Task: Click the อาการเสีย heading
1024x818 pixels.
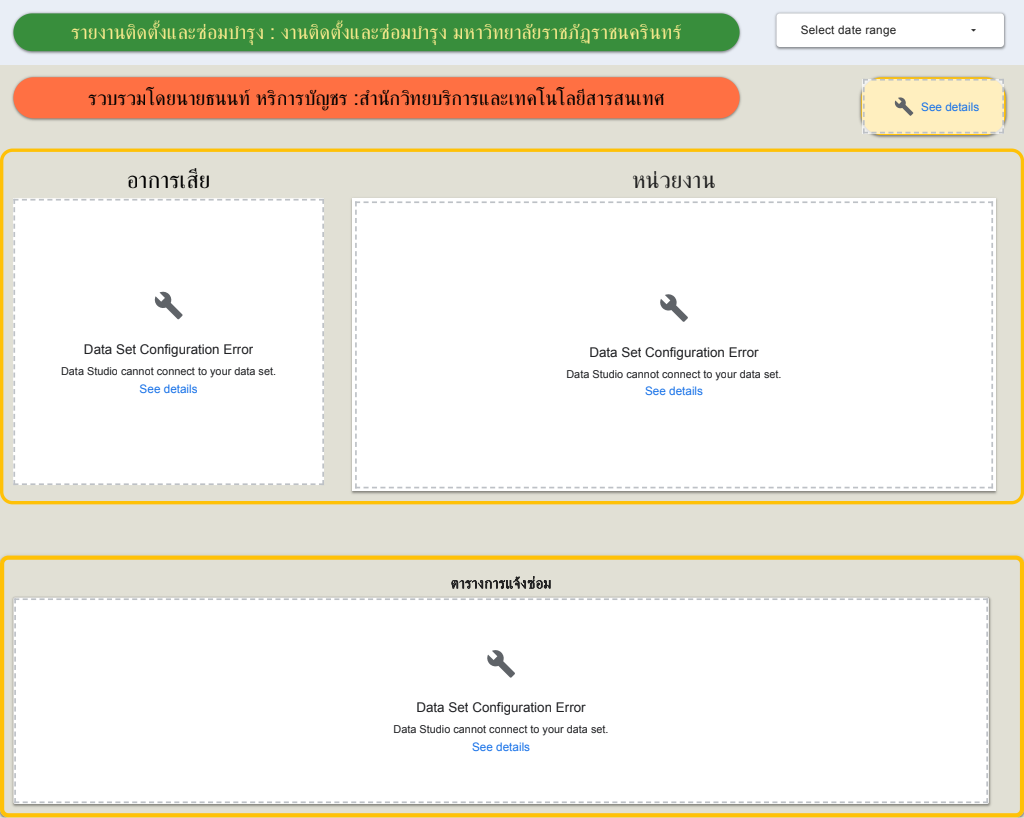Action: [168, 180]
